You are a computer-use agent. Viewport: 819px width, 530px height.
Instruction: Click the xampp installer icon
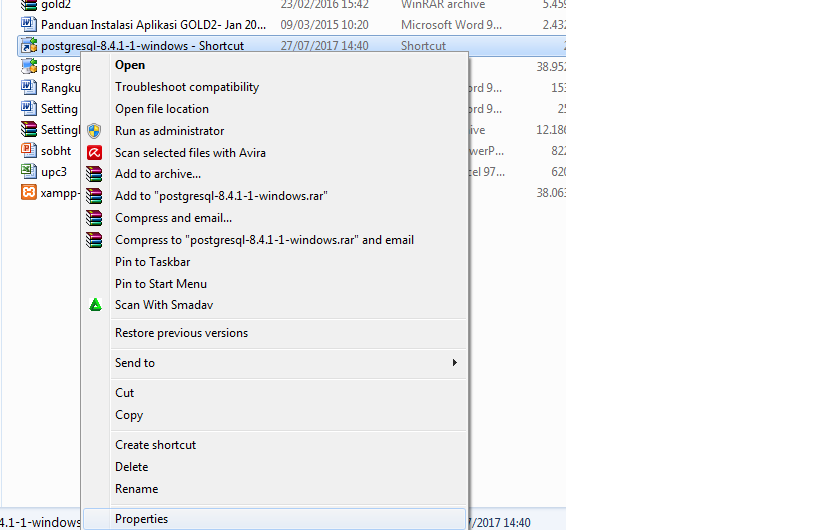(29, 192)
